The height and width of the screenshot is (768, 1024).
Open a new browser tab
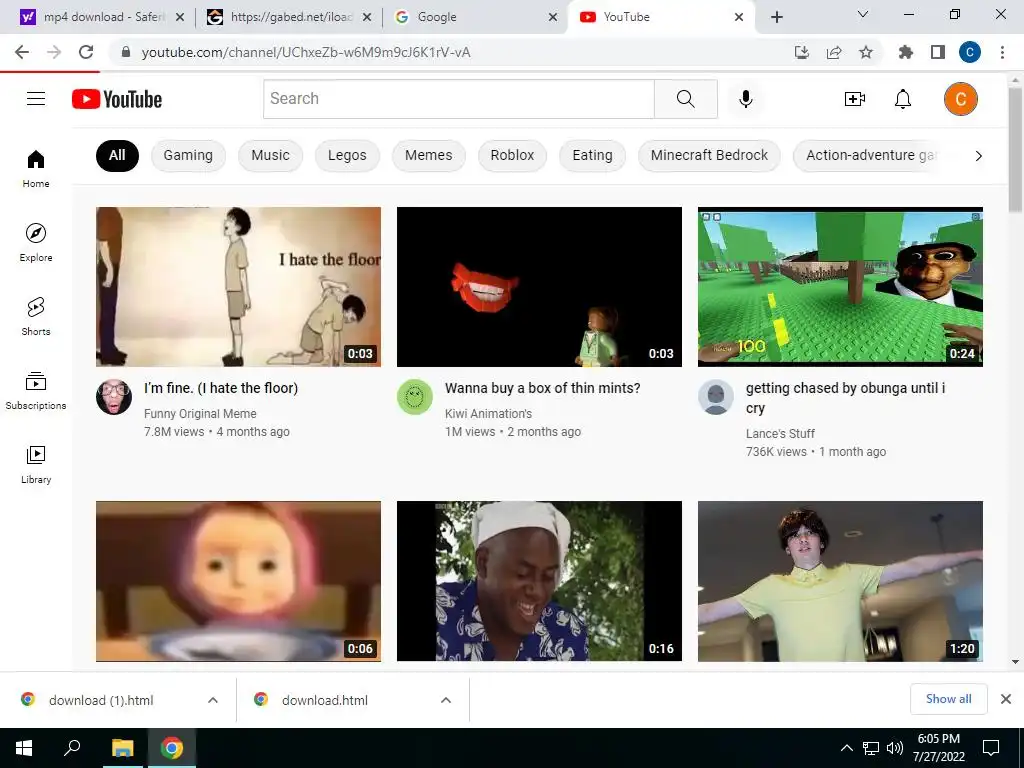coord(776,17)
